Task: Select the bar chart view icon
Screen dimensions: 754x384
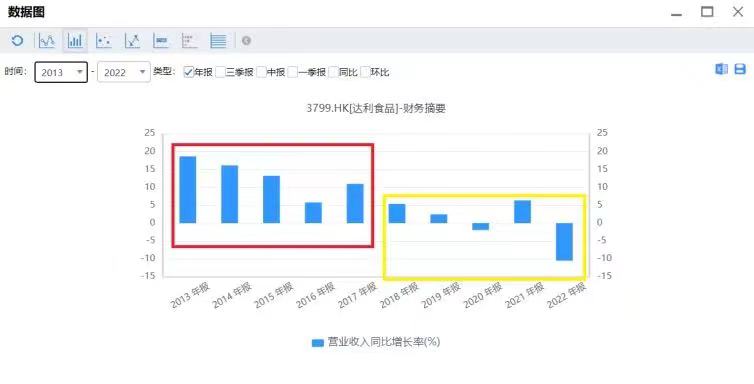Action: click(x=75, y=41)
